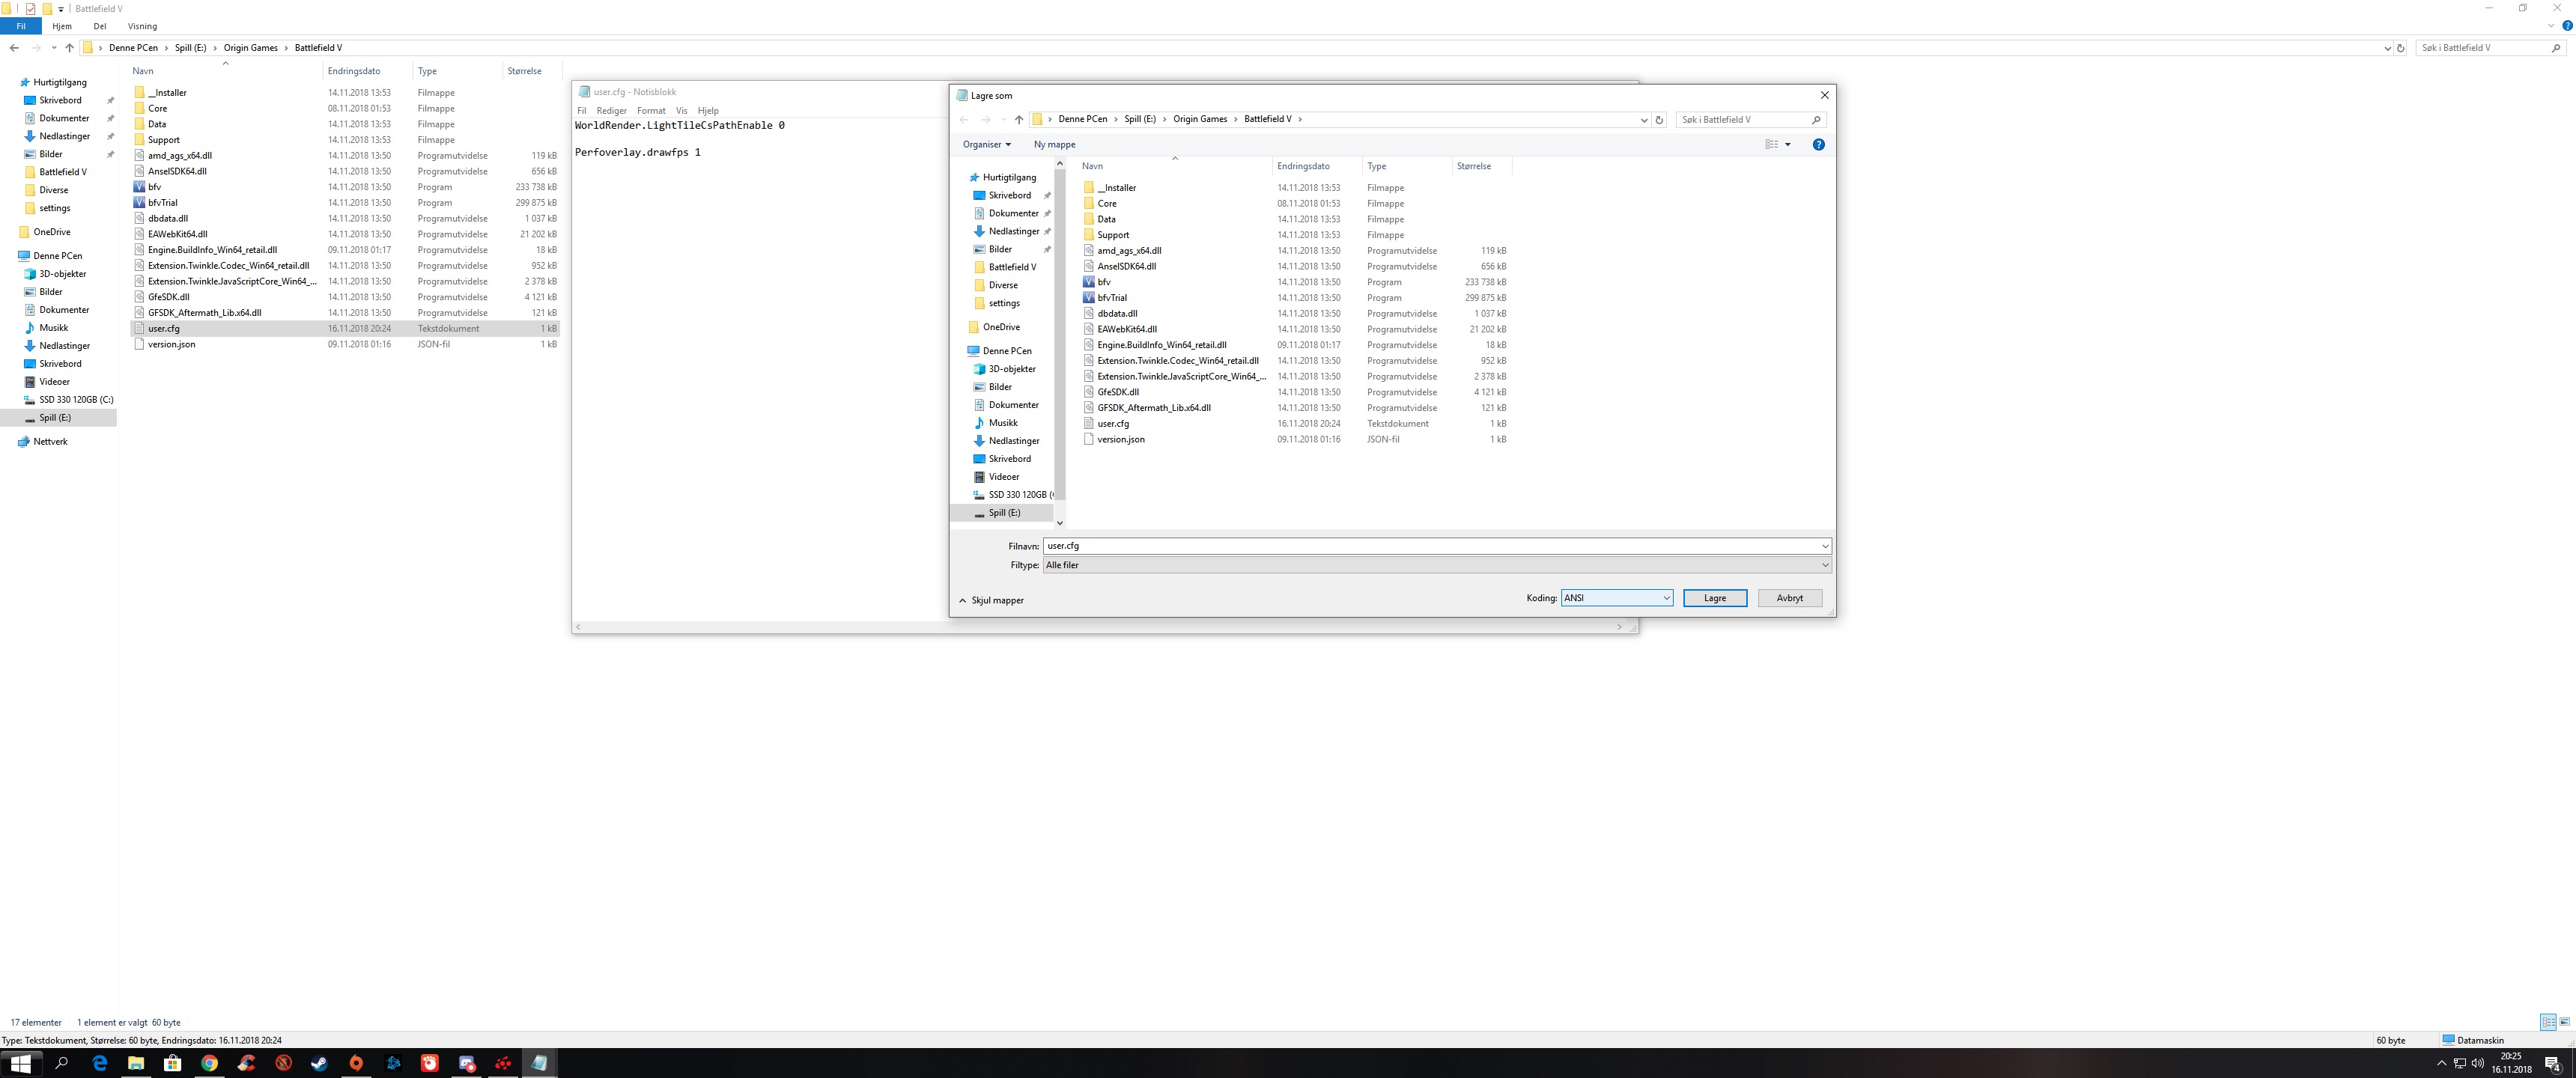Select bfvTrial program in the Lagre som file list
2576x1078 pixels.
1112,298
